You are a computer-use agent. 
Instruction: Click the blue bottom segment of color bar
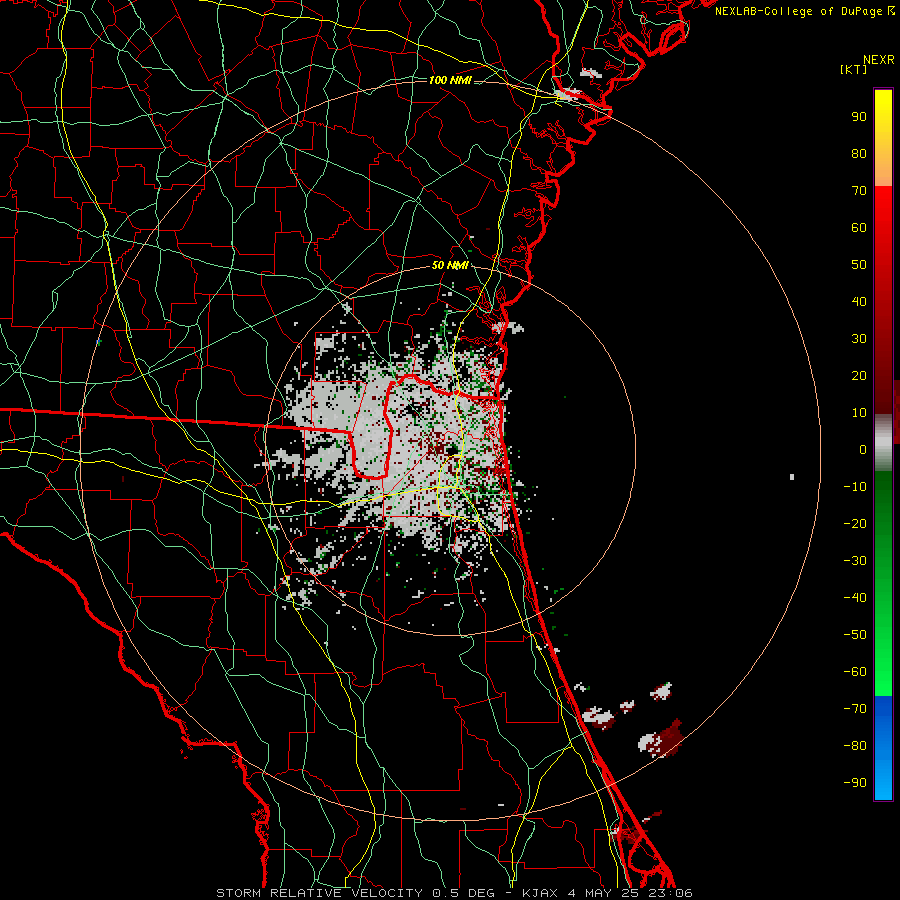(x=883, y=748)
